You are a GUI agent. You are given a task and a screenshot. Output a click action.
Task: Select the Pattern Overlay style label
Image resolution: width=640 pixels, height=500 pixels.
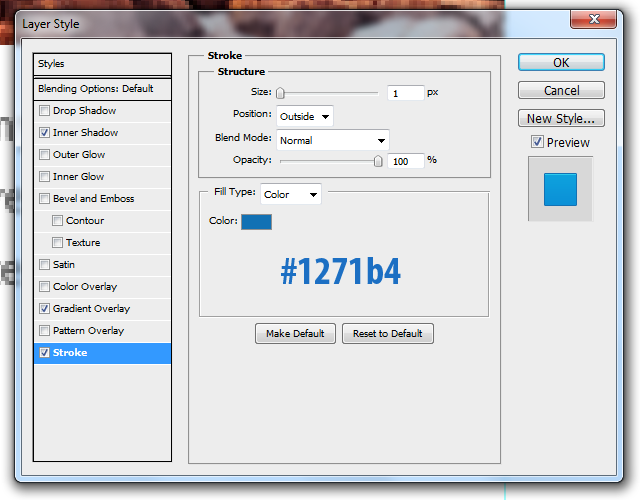89,331
